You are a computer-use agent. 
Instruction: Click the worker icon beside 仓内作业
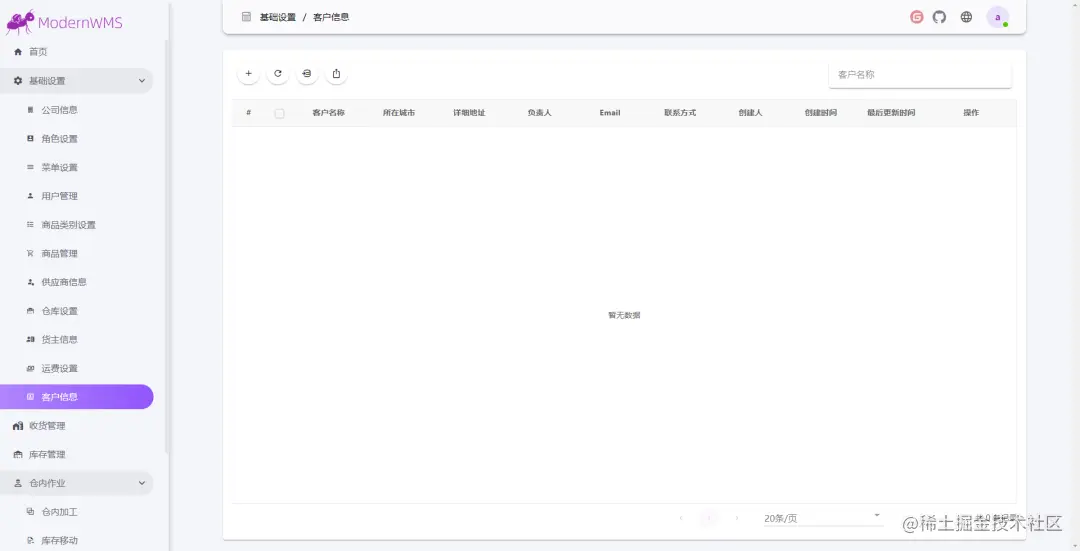18,484
